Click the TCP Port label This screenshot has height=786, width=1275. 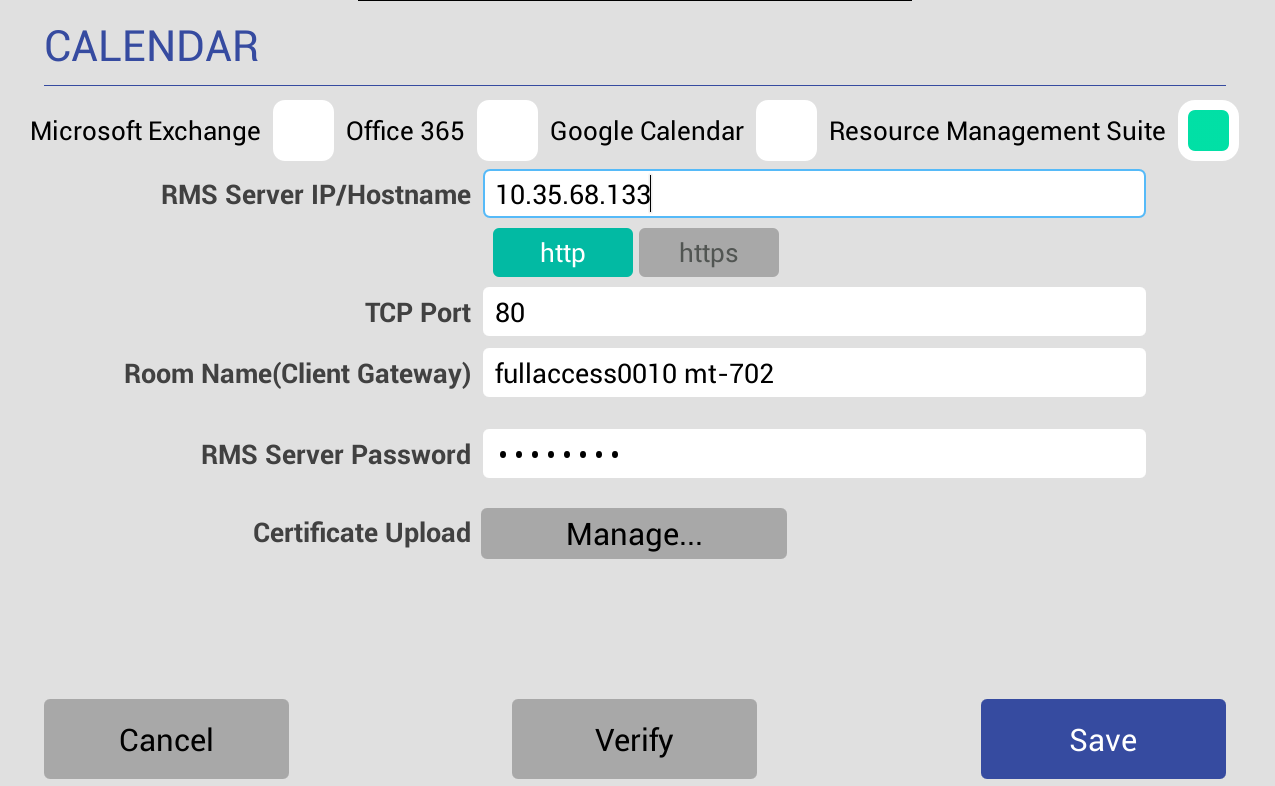point(418,313)
